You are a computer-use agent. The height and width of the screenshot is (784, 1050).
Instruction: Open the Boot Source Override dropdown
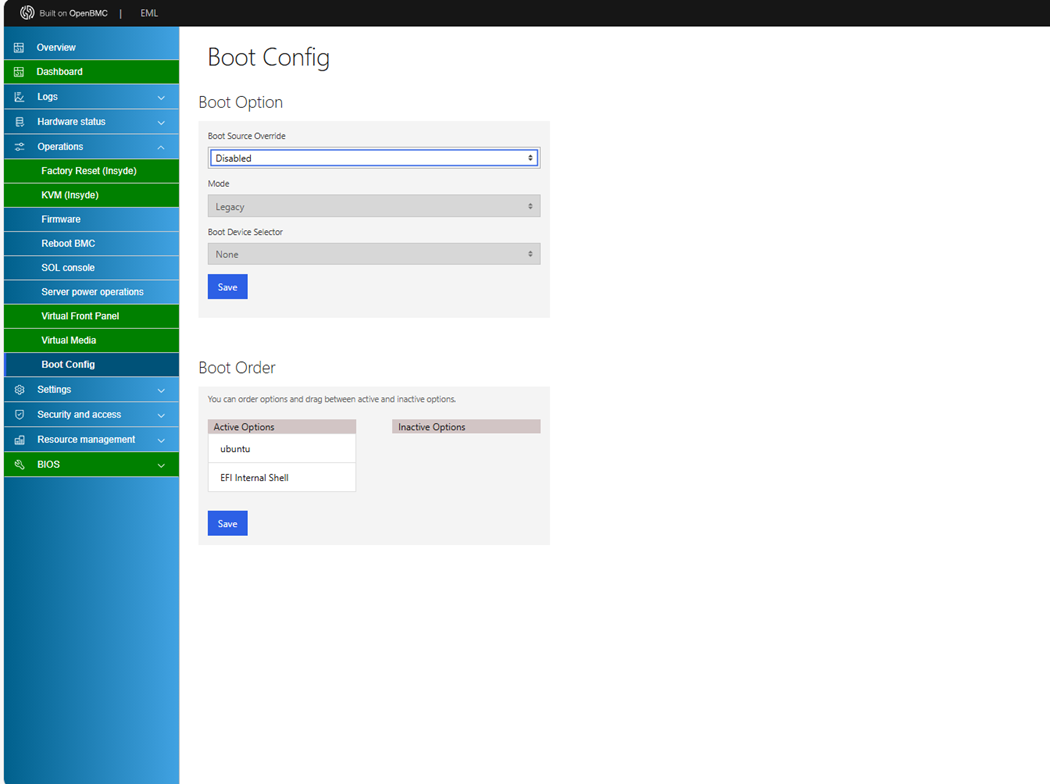coord(374,158)
